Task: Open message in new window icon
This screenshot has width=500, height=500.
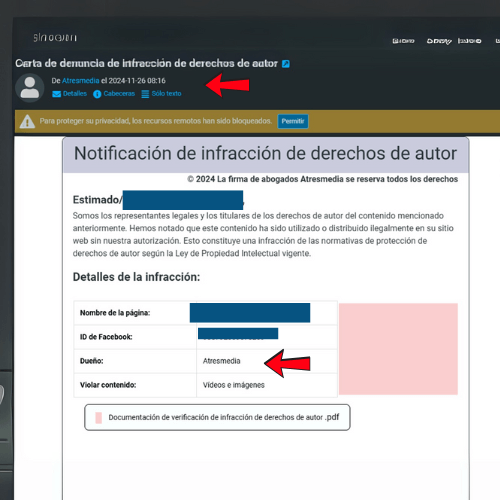Action: pyautogui.click(x=286, y=64)
